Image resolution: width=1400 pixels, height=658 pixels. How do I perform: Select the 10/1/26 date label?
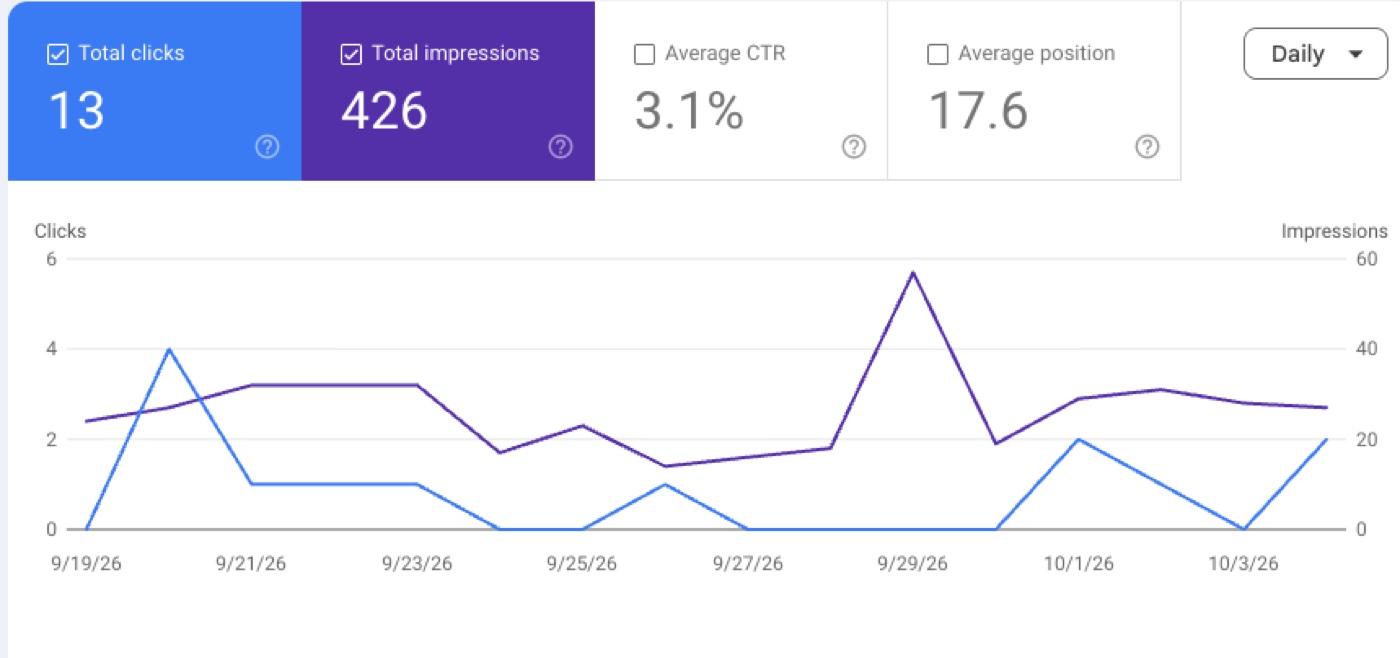click(1079, 564)
